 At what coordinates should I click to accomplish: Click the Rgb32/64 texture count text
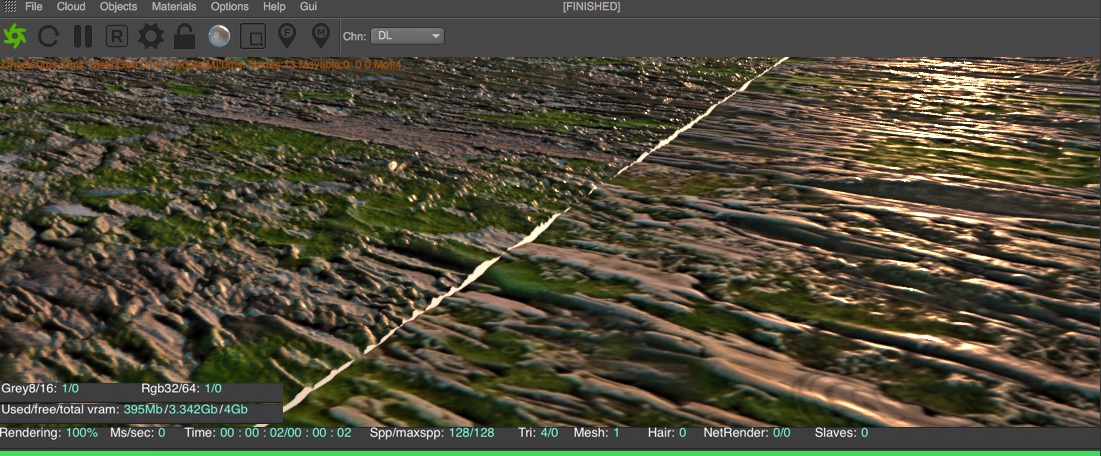(x=181, y=388)
